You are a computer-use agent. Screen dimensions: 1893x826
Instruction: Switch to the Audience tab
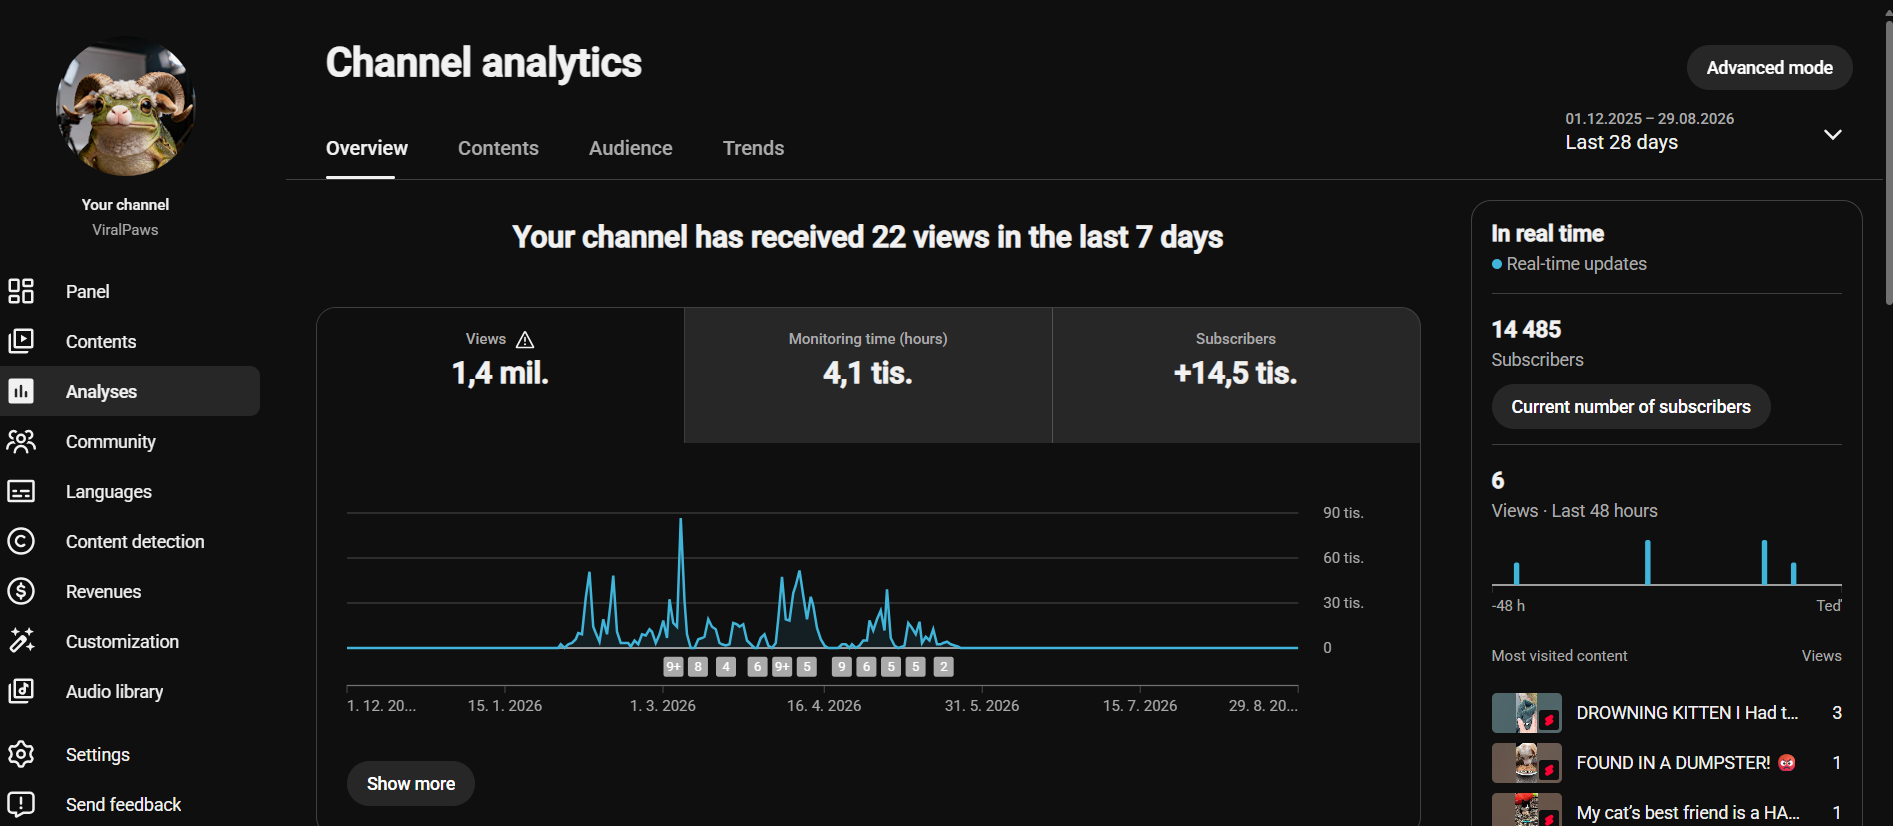click(631, 148)
